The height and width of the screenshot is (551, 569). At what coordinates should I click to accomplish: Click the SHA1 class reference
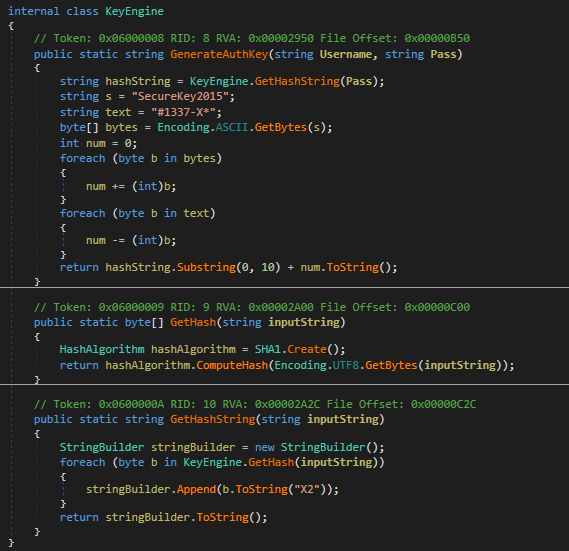tap(267, 350)
